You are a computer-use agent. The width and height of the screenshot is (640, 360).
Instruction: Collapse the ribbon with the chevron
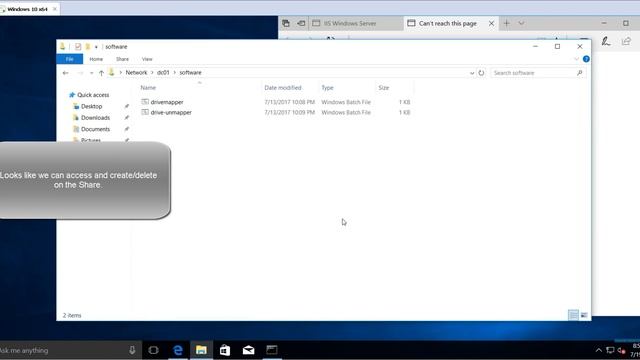click(x=576, y=59)
